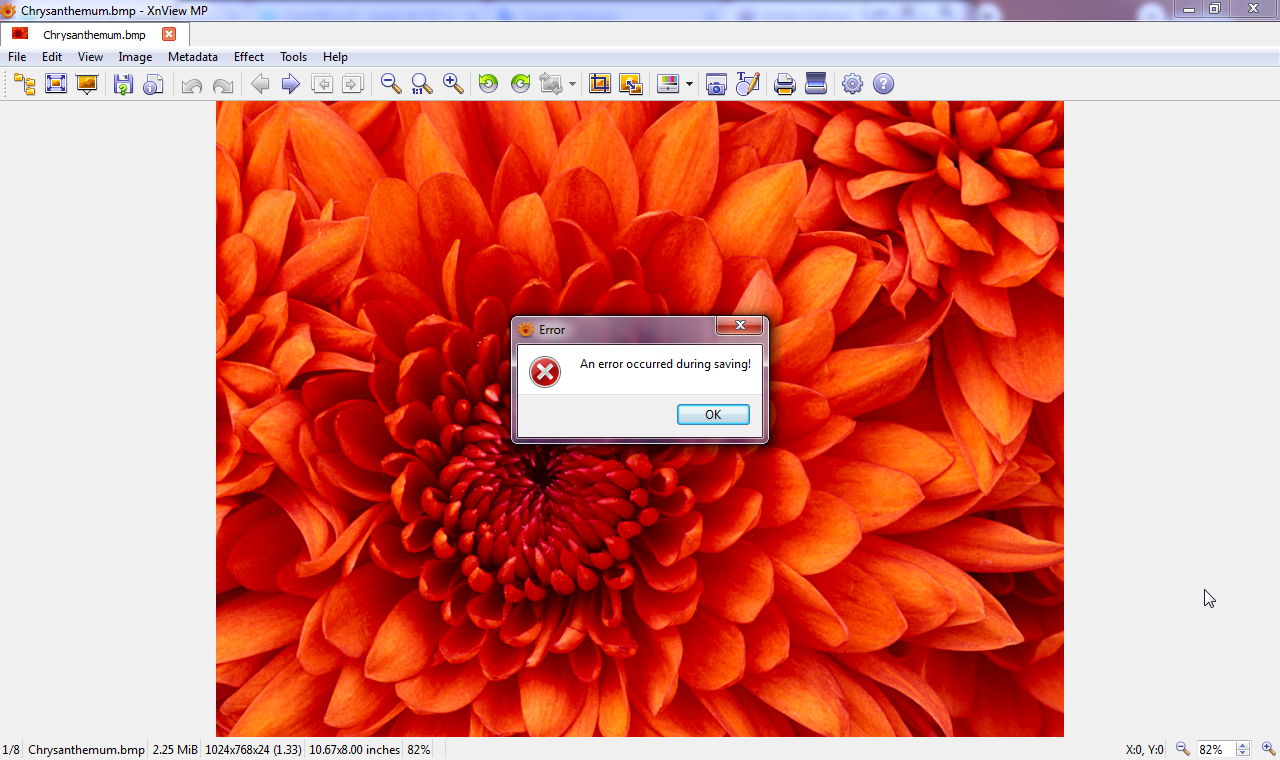Screen dimensions: 1280x760
Task: Open the View menu
Action: point(90,57)
